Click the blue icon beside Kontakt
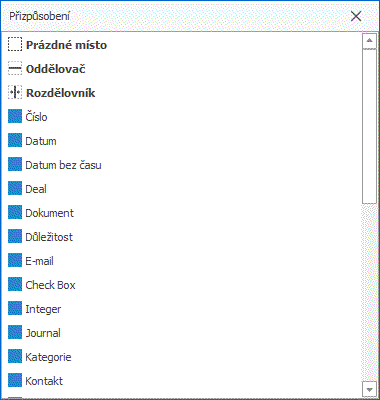The height and width of the screenshot is (400, 380). click(15, 381)
